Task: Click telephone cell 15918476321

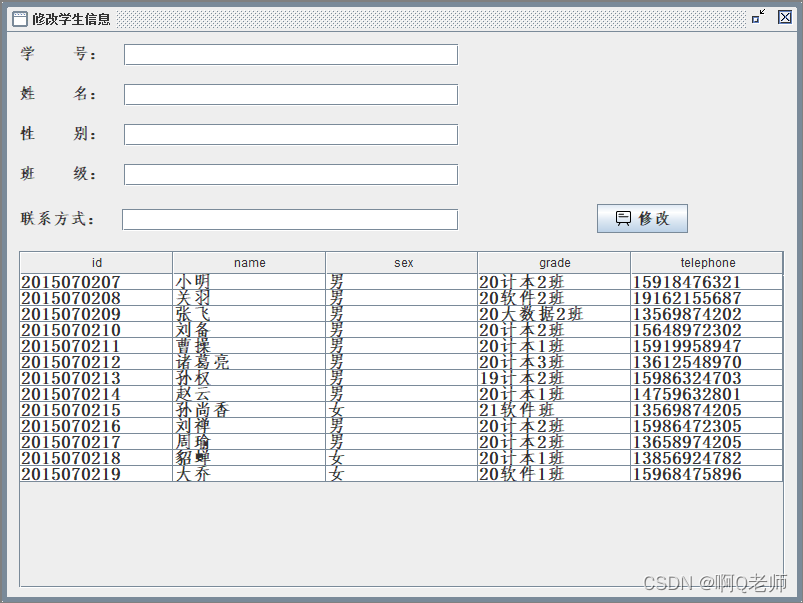Action: 707,282
